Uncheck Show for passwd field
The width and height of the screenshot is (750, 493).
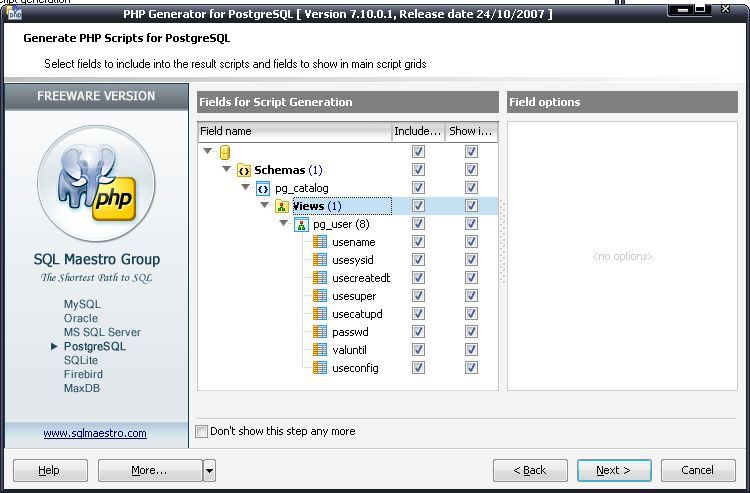(x=471, y=331)
